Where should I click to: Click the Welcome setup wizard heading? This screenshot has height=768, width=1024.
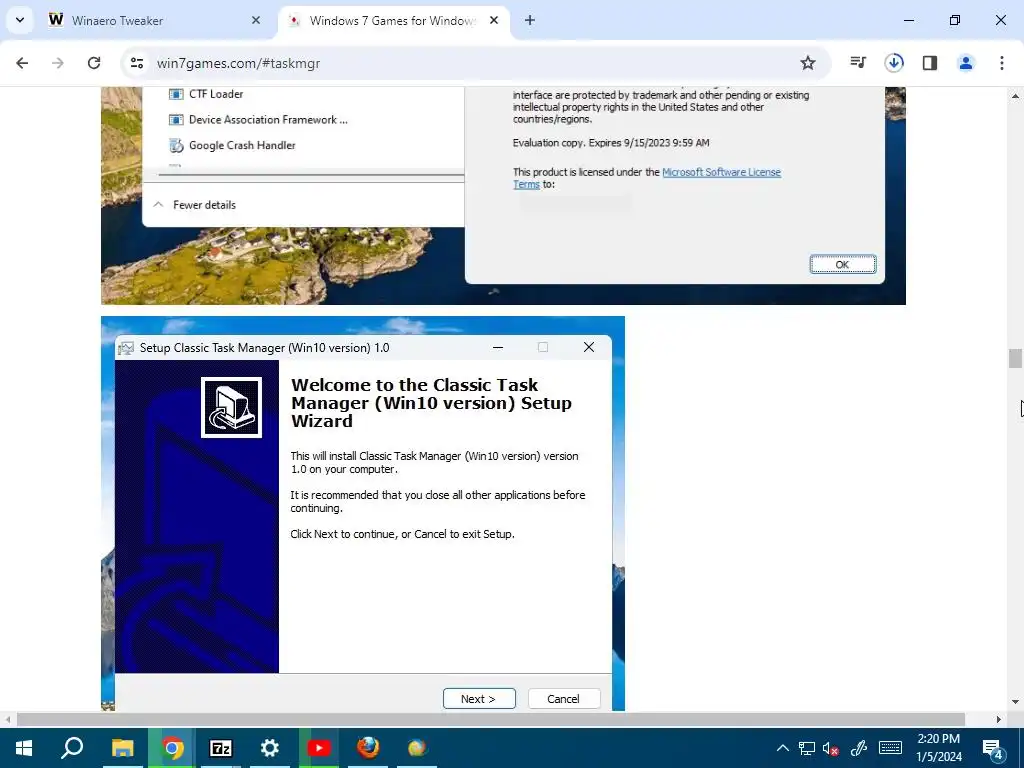click(x=431, y=403)
